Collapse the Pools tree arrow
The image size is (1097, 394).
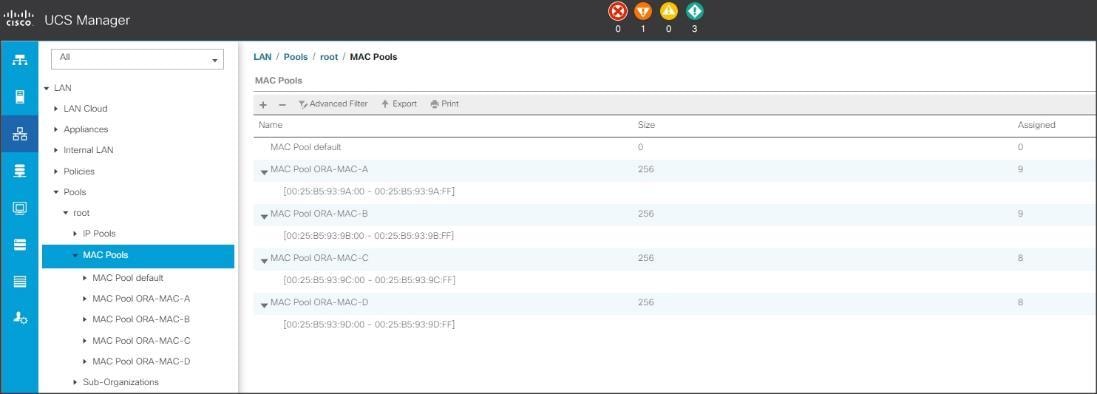pos(56,192)
